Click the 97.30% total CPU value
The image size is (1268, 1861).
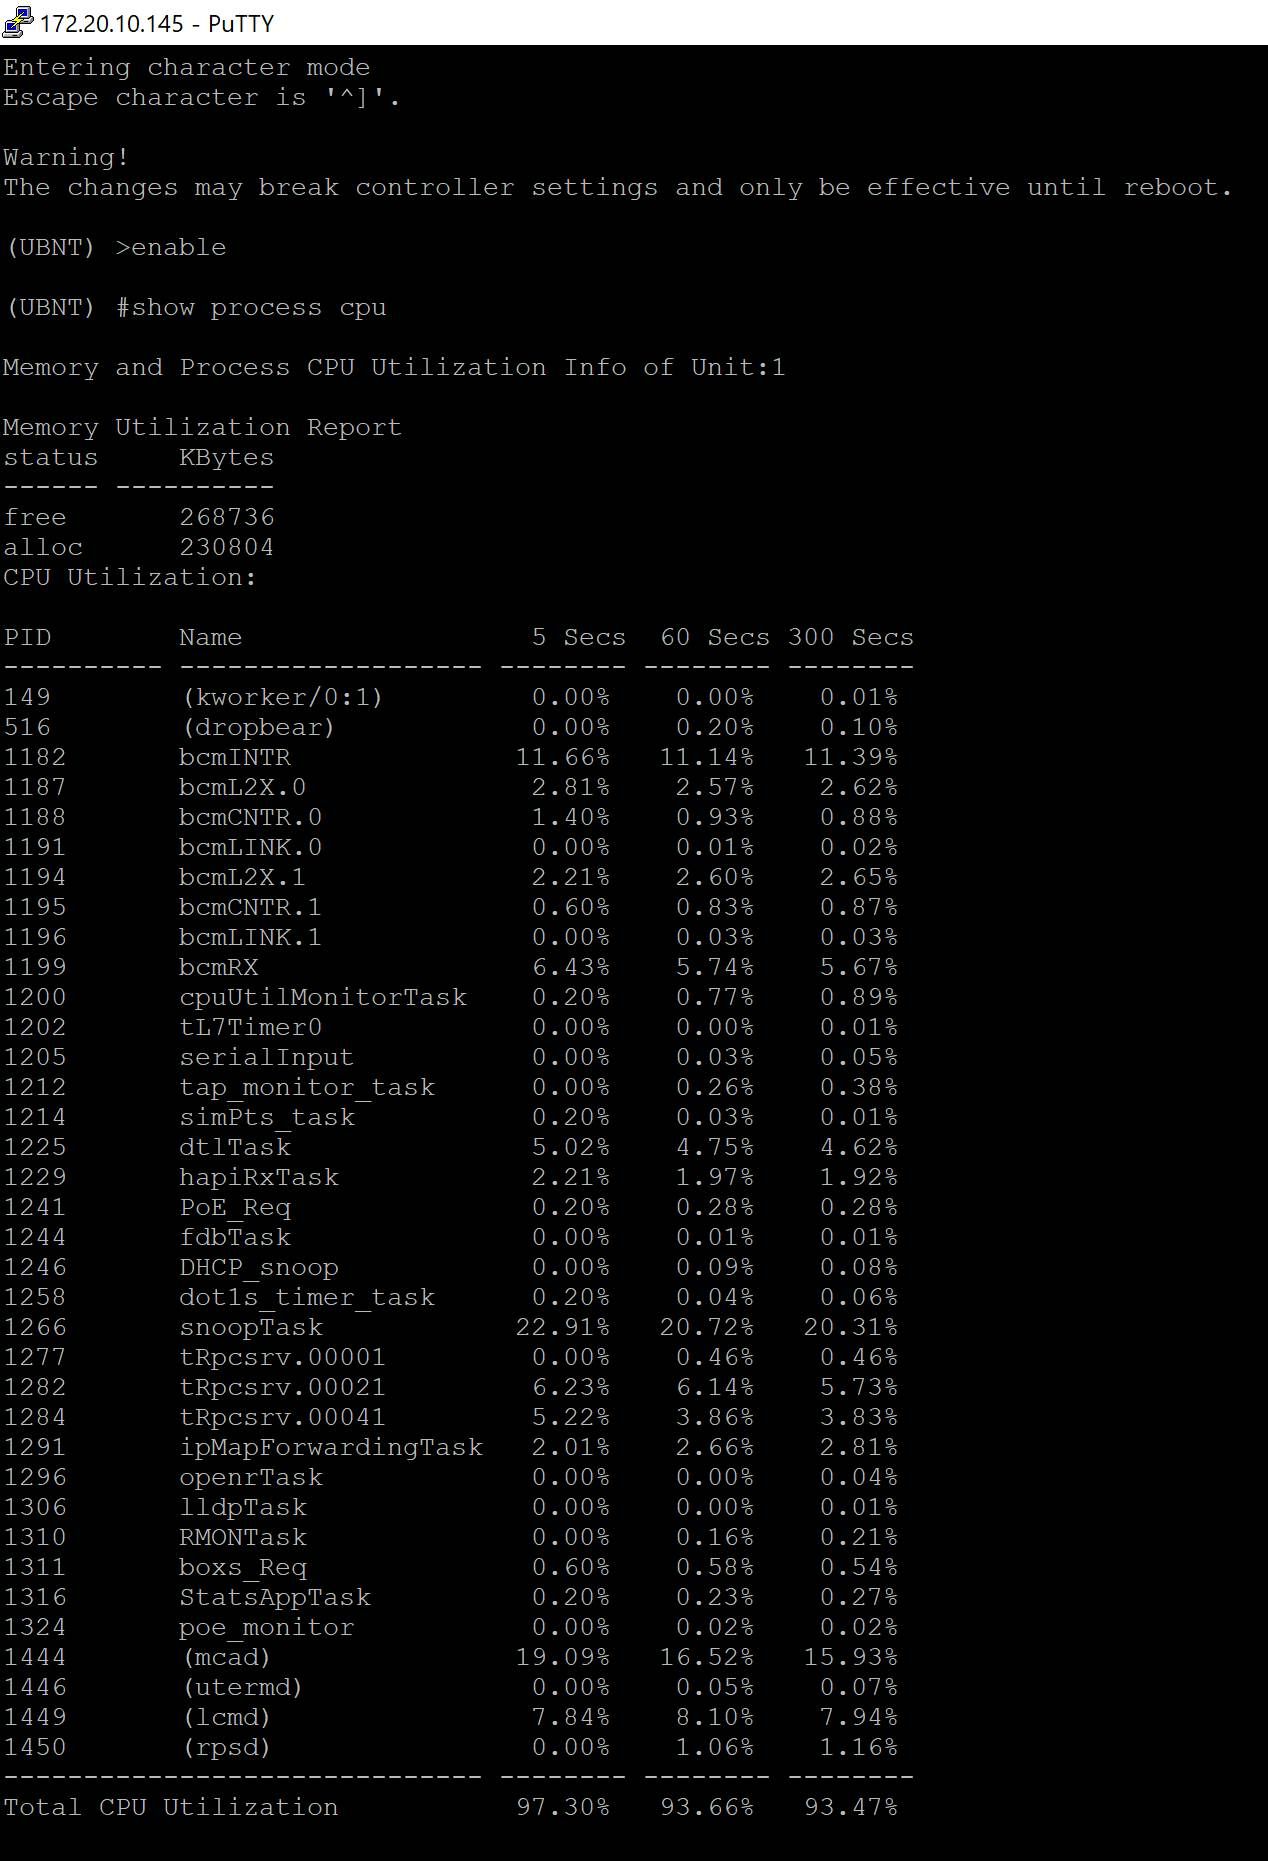click(x=562, y=1808)
